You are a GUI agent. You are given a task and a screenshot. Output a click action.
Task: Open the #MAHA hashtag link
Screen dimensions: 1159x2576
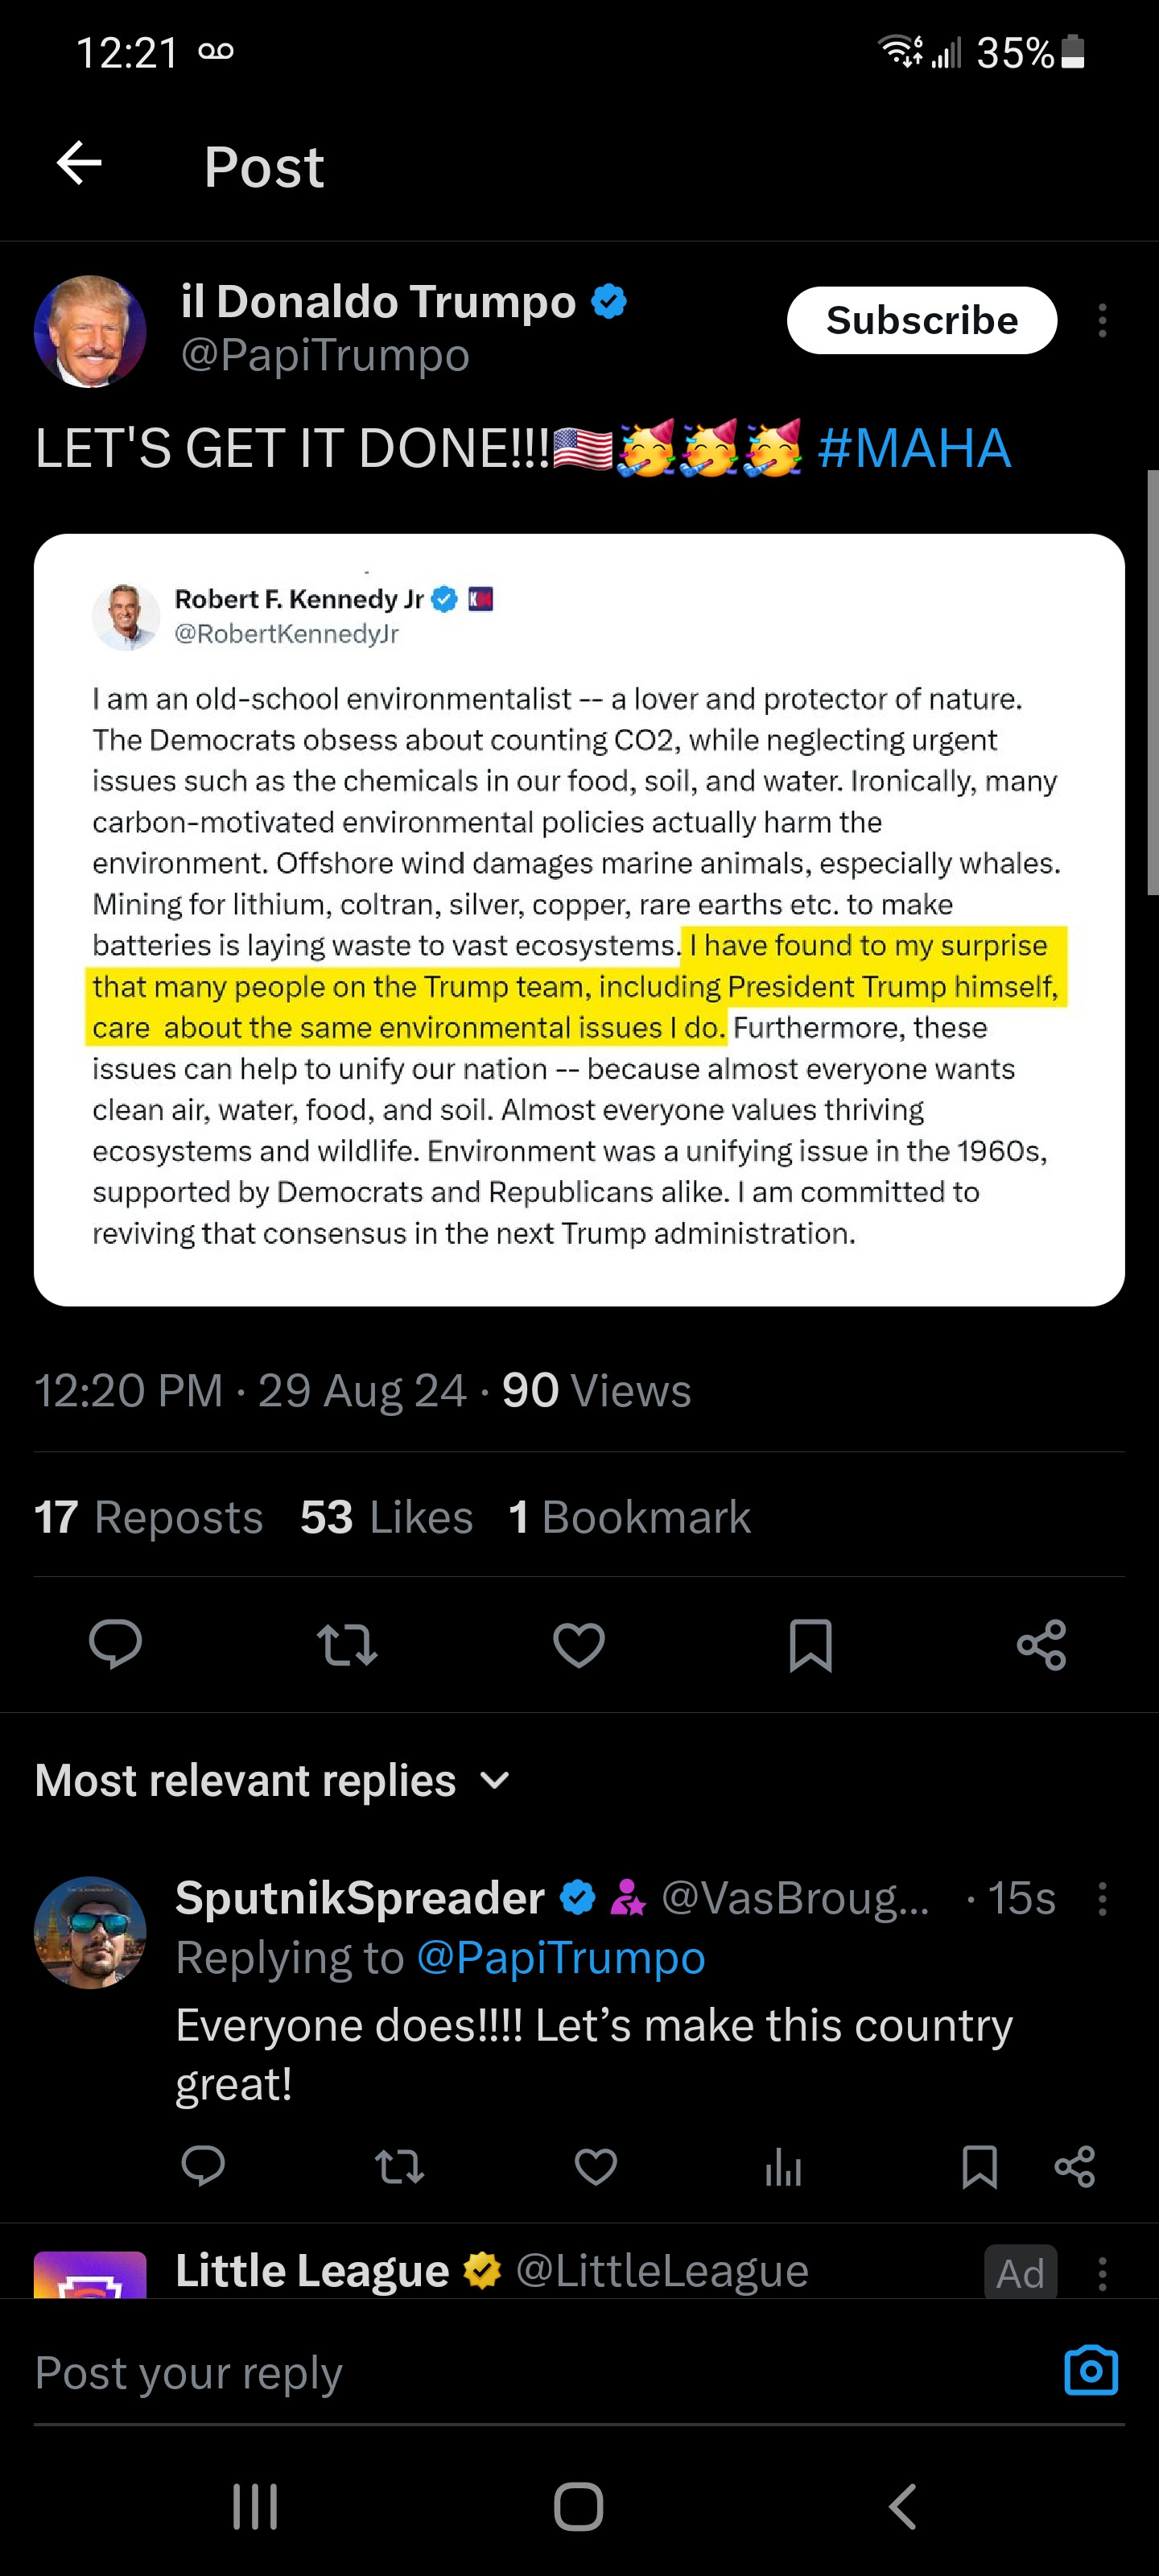(x=913, y=448)
